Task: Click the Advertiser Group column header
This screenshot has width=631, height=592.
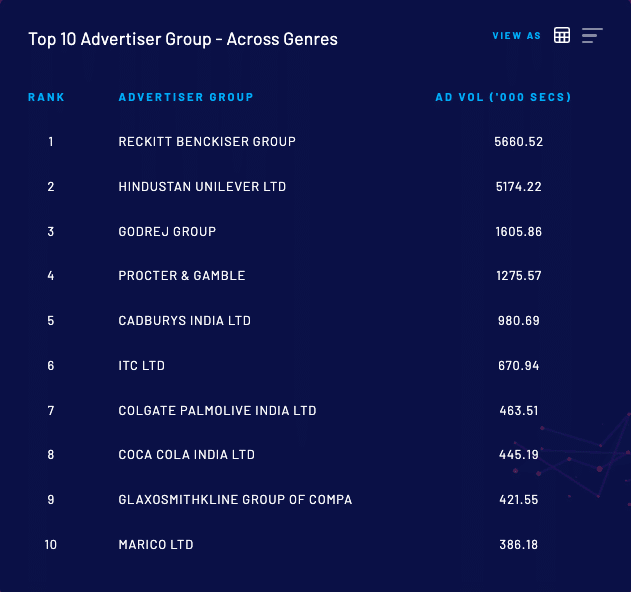Action: 186,97
